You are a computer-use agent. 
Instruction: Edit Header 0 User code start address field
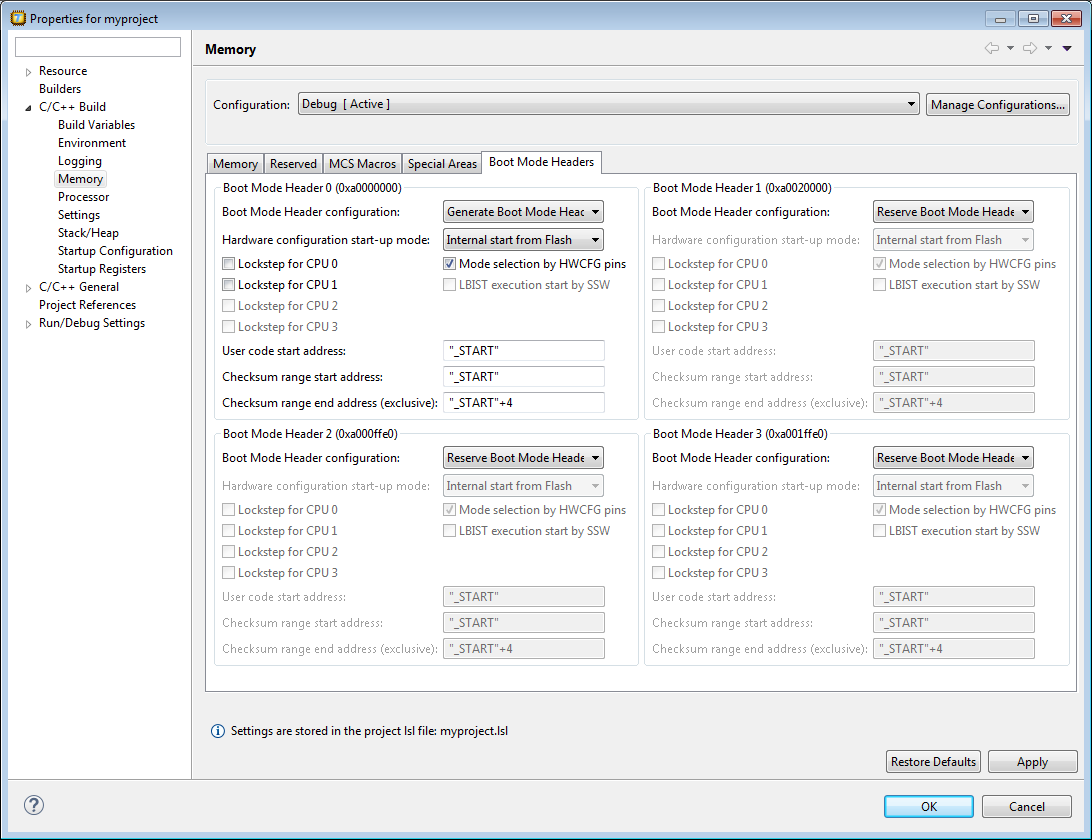524,350
